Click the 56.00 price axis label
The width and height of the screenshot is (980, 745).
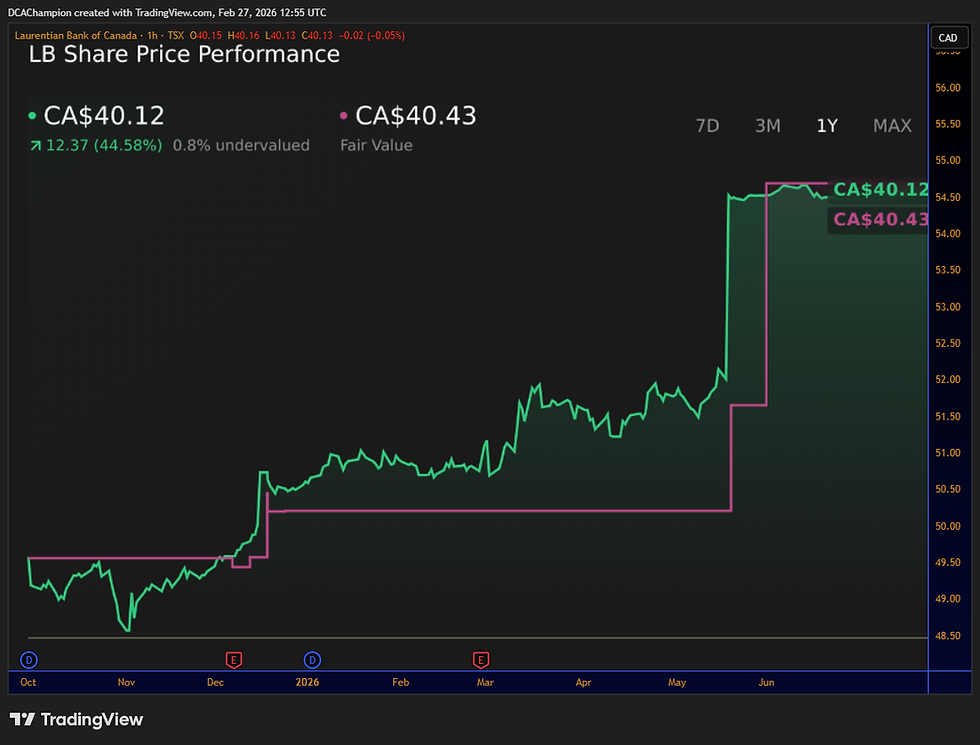pos(948,88)
